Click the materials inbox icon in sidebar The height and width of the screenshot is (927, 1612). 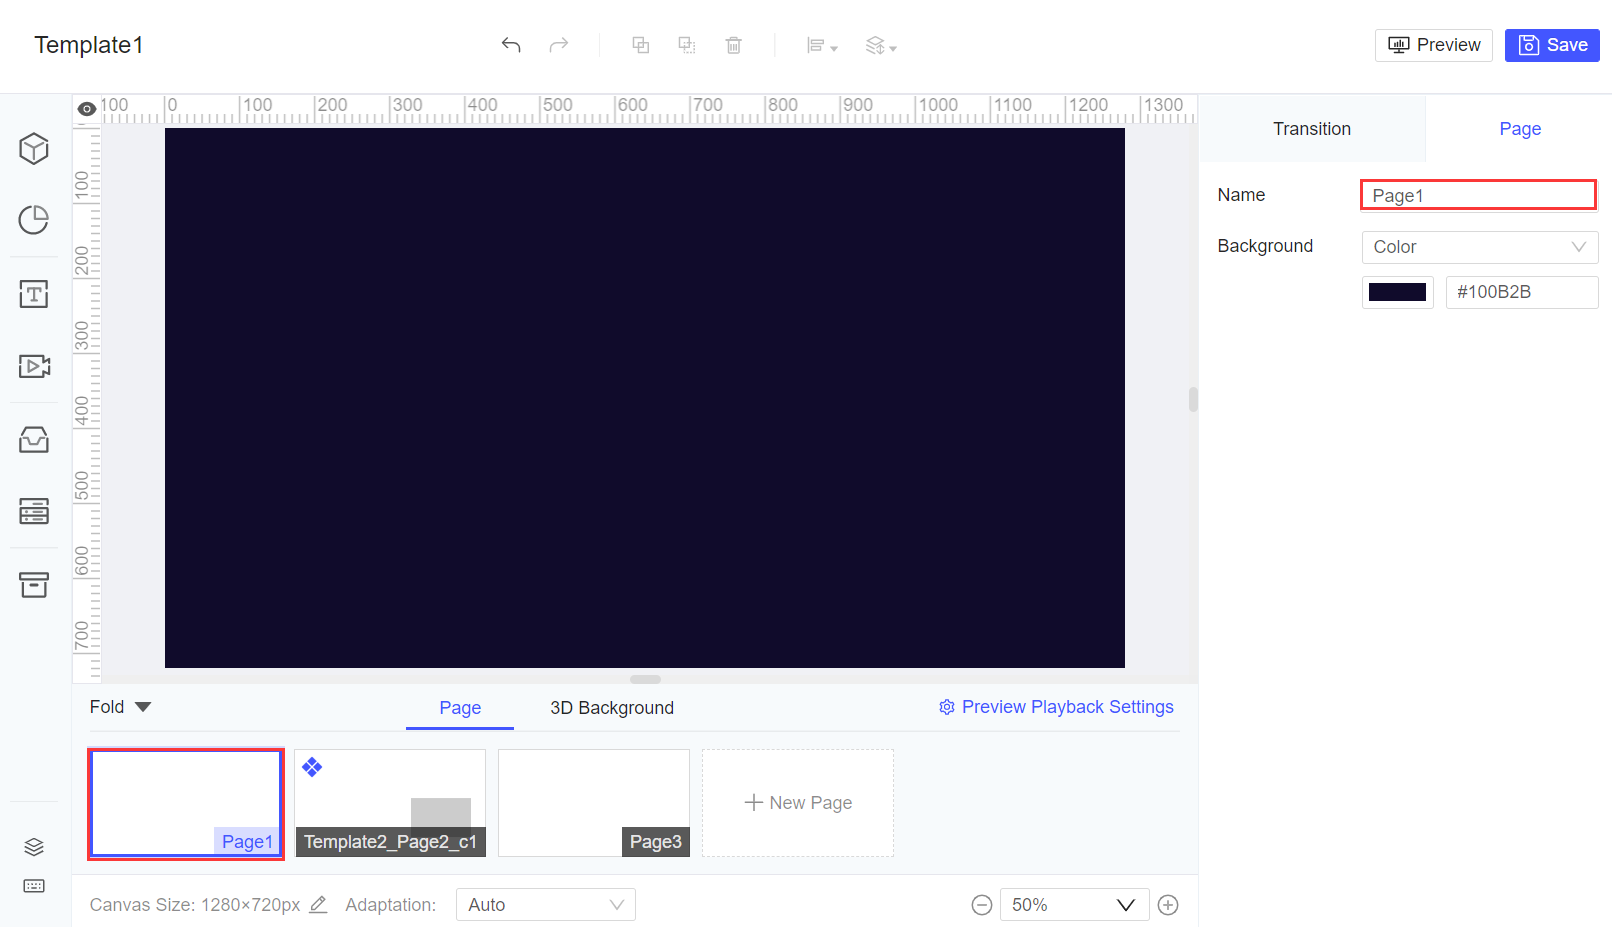point(34,439)
